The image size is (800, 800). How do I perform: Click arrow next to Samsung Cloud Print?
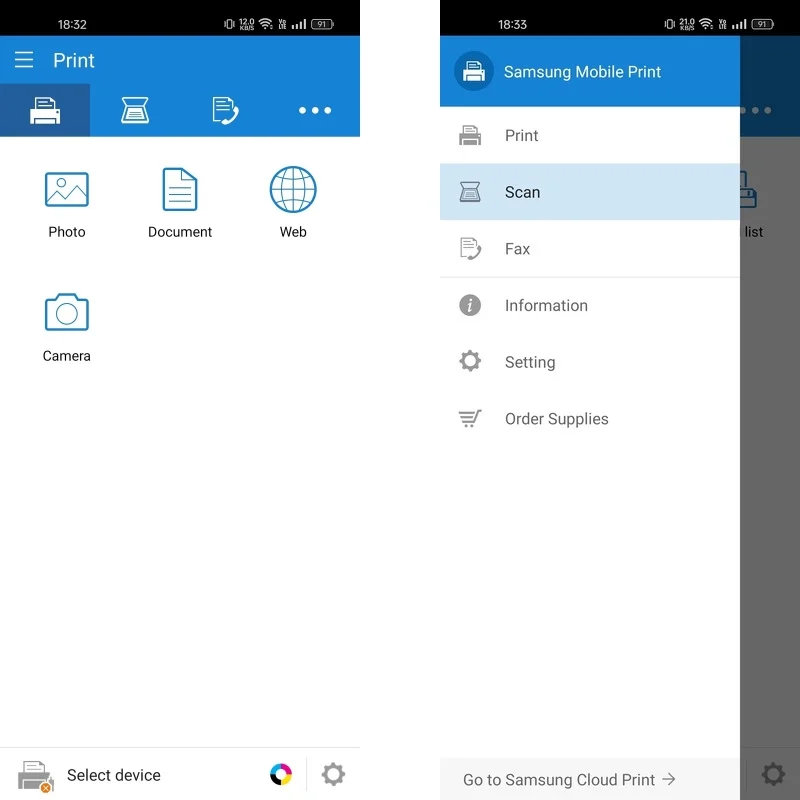tap(669, 779)
